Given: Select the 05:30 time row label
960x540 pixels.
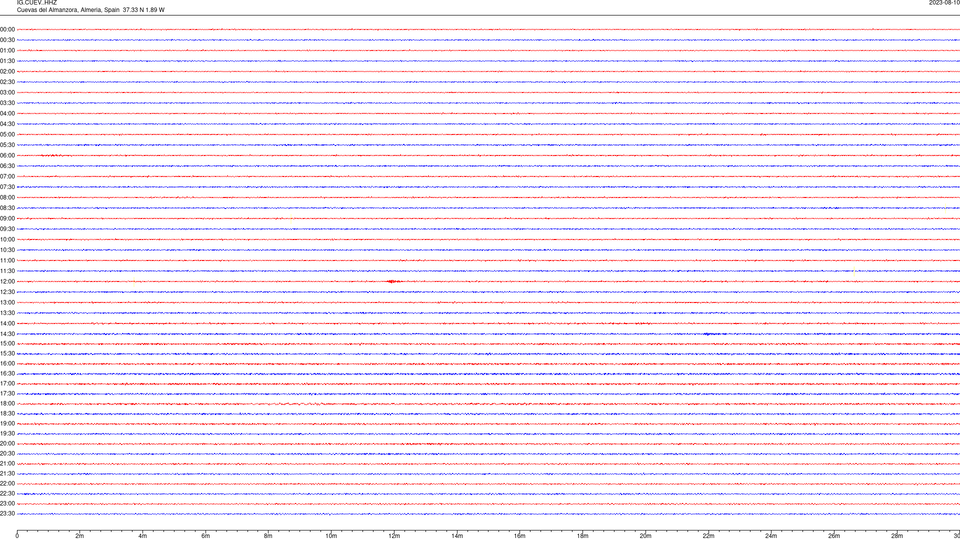Looking at the screenshot, I should click(x=7, y=144).
